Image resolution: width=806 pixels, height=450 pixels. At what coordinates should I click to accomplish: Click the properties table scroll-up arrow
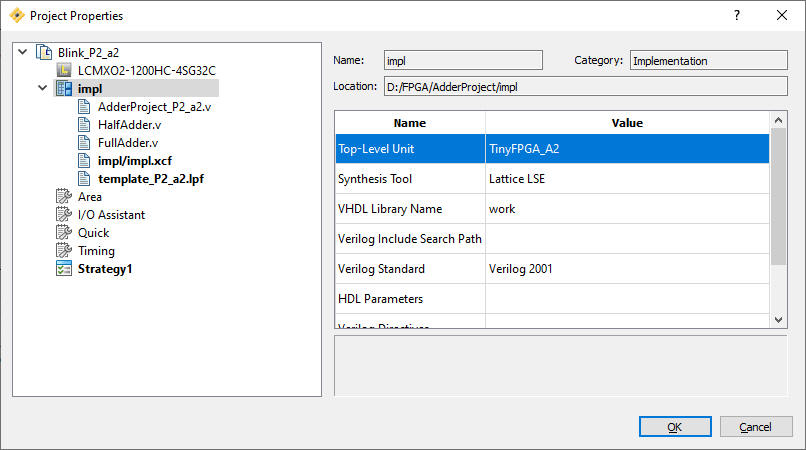778,120
